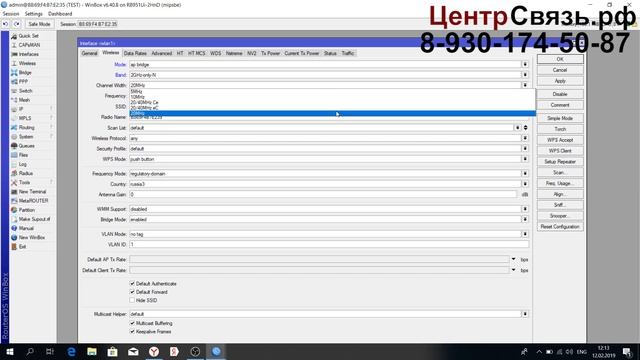Click Exit in the sidebar
Viewport: 640px width, 360px height.
click(x=22, y=247)
